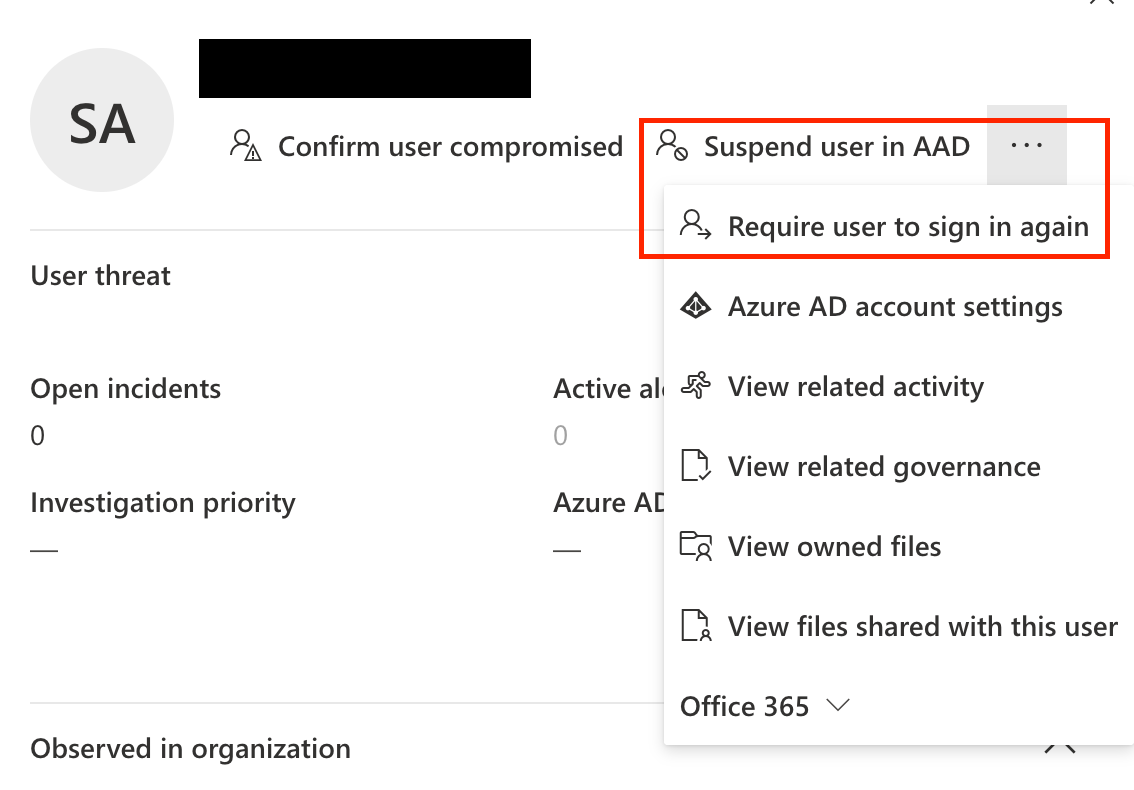The width and height of the screenshot is (1134, 790).
Task: Collapse the Observed in organization section
Action: [x=1061, y=748]
